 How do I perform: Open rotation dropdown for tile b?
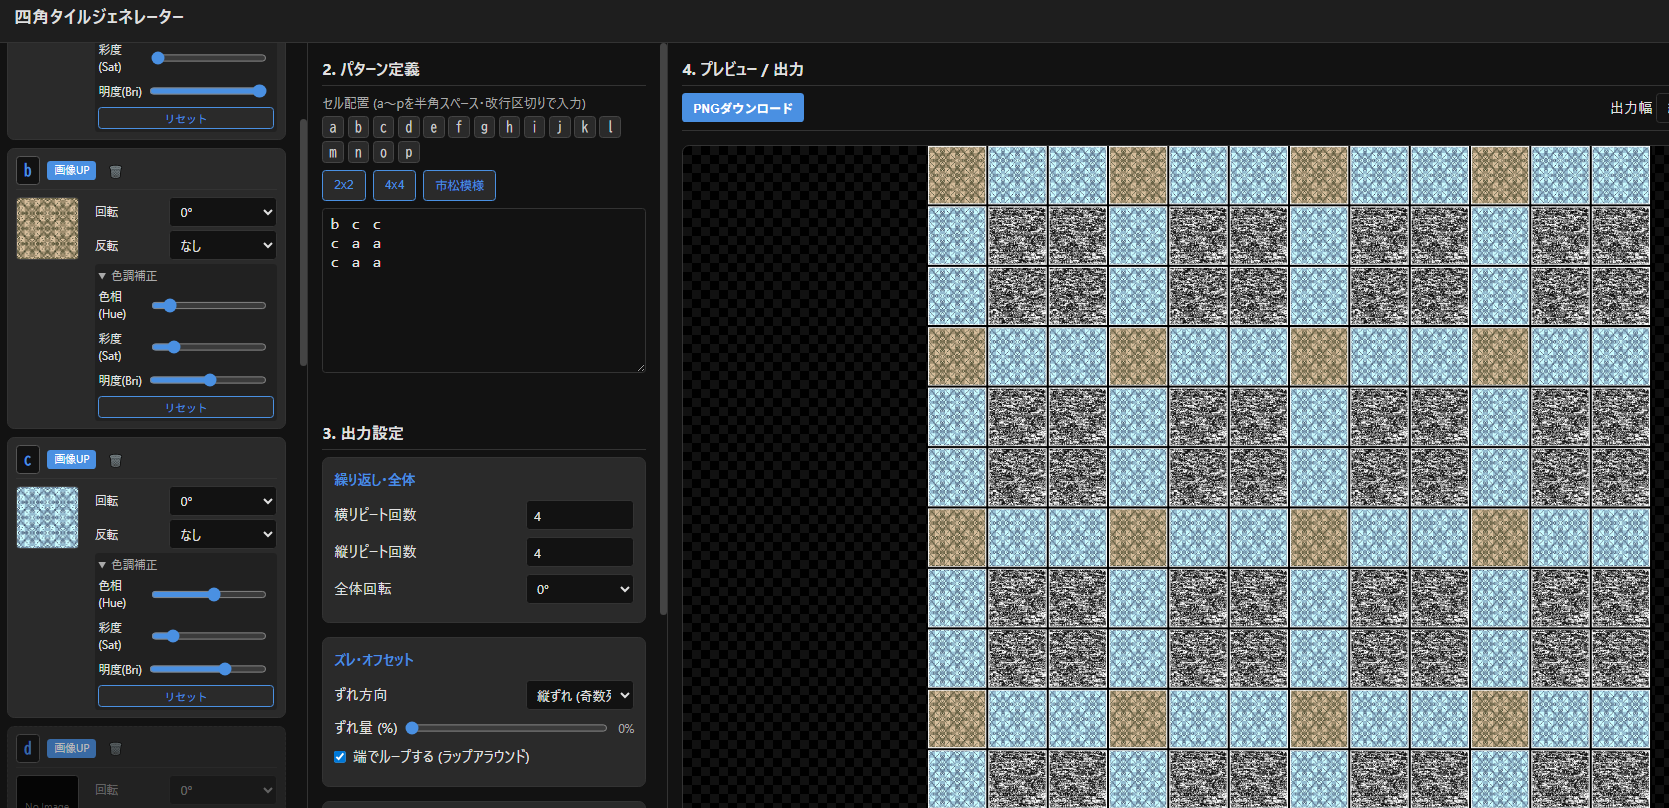point(222,212)
